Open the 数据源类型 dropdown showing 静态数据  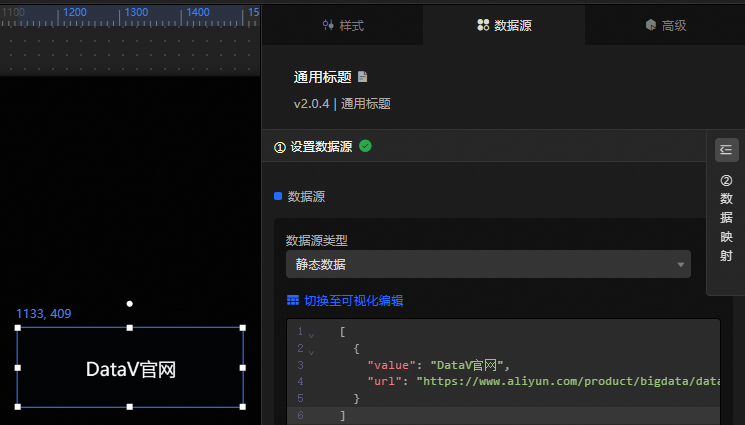(x=488, y=264)
